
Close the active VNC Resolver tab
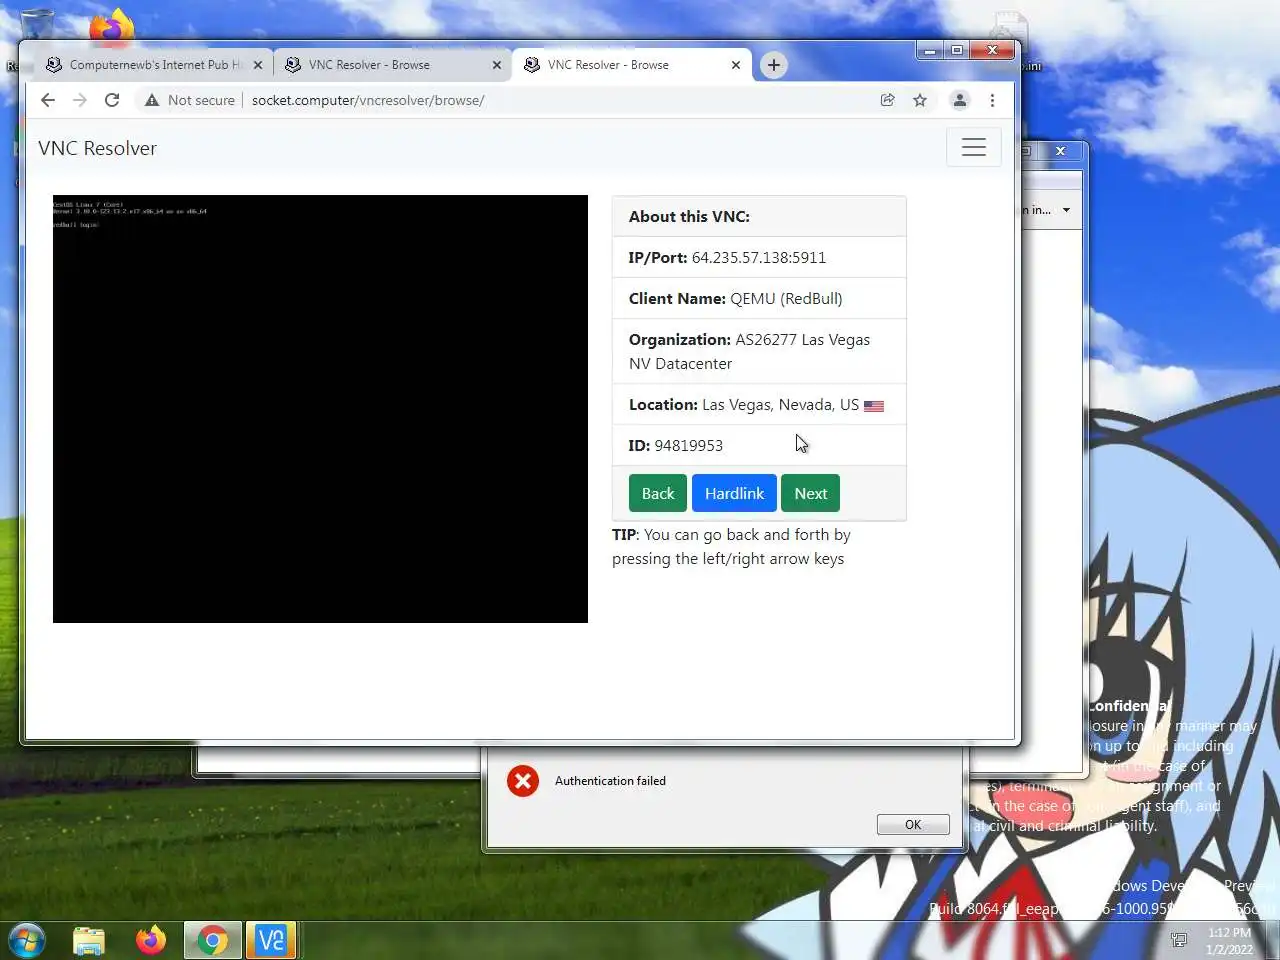(x=736, y=65)
